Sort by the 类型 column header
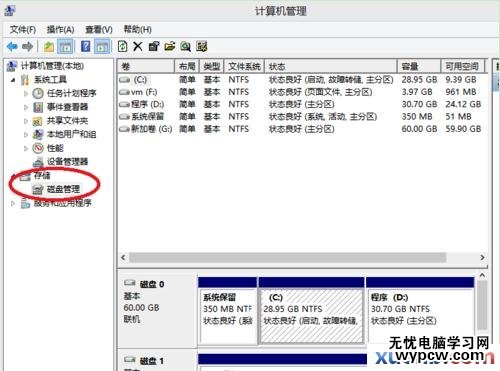The width and height of the screenshot is (500, 371). tap(212, 66)
